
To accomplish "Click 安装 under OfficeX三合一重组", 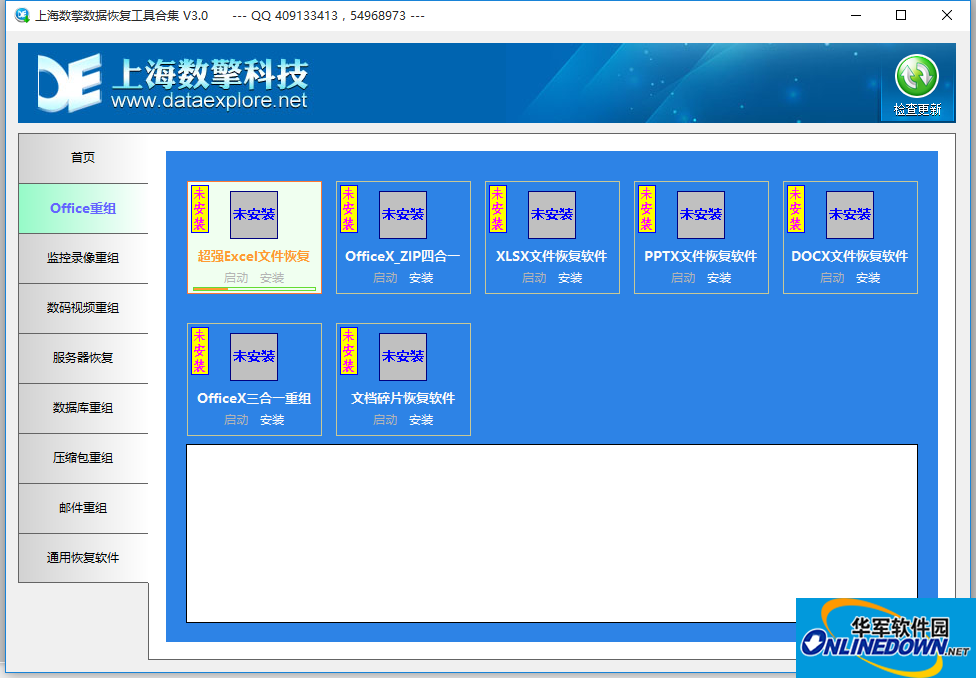I will [272, 420].
